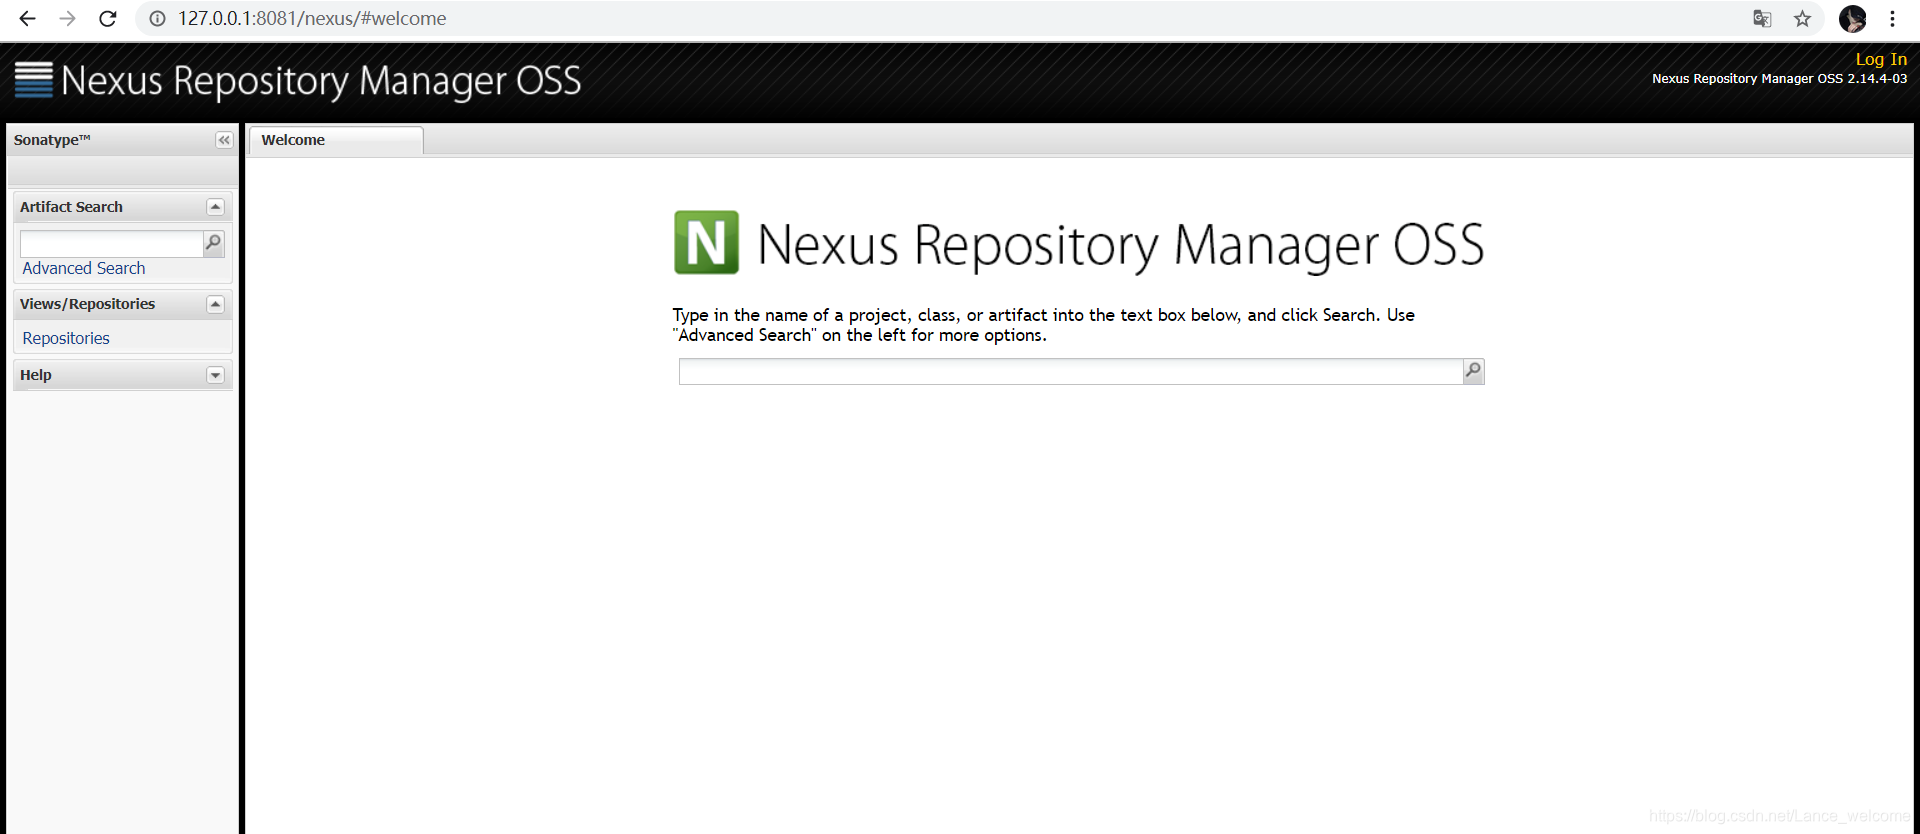1920x834 pixels.
Task: Focus the main welcome search field
Action: tap(1071, 371)
